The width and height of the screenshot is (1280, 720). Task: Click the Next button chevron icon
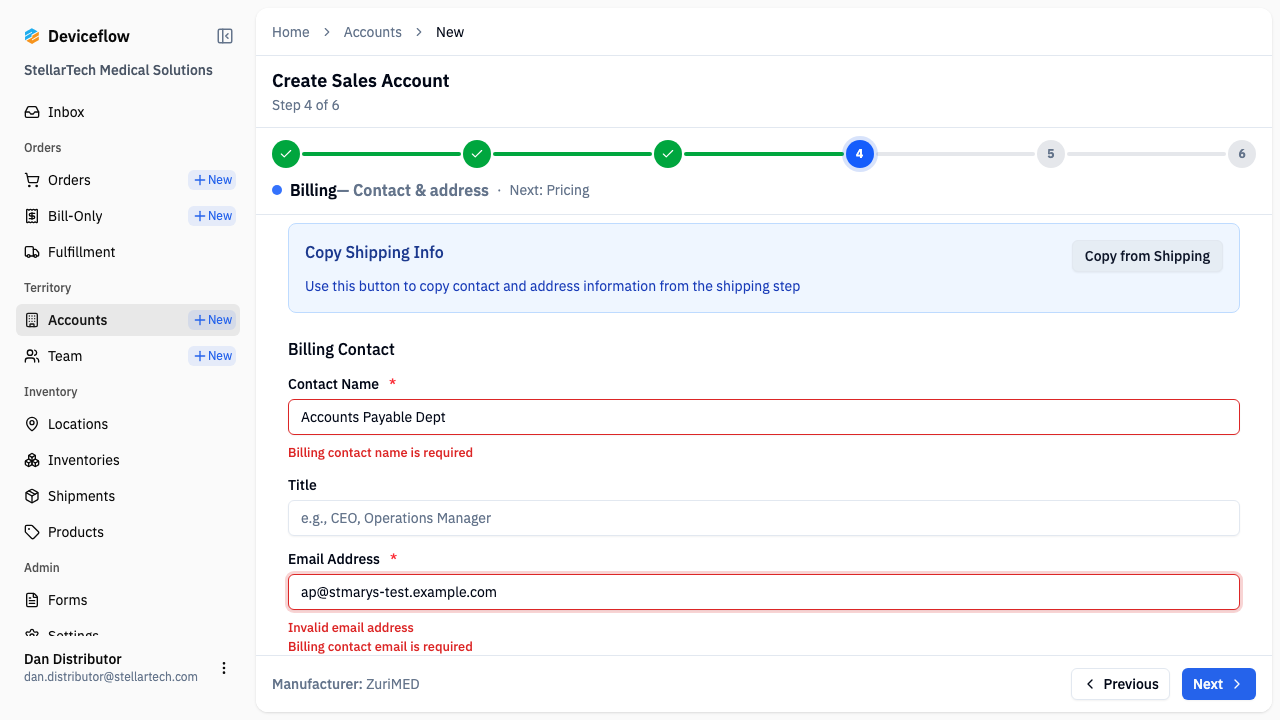point(1237,684)
